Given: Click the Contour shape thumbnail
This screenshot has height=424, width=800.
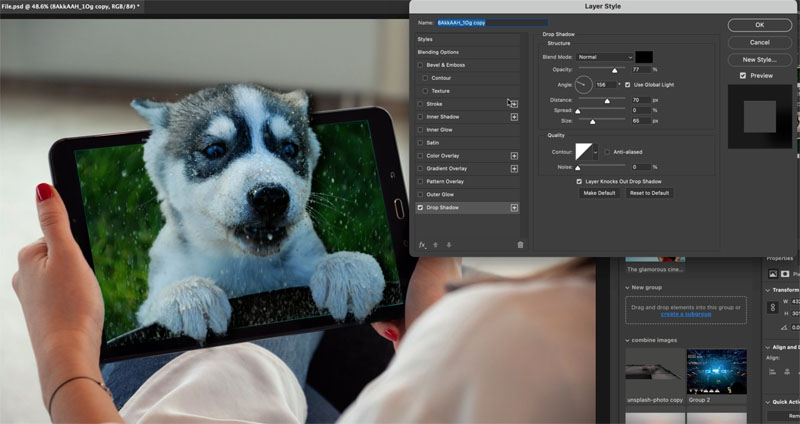Looking at the screenshot, I should (584, 152).
